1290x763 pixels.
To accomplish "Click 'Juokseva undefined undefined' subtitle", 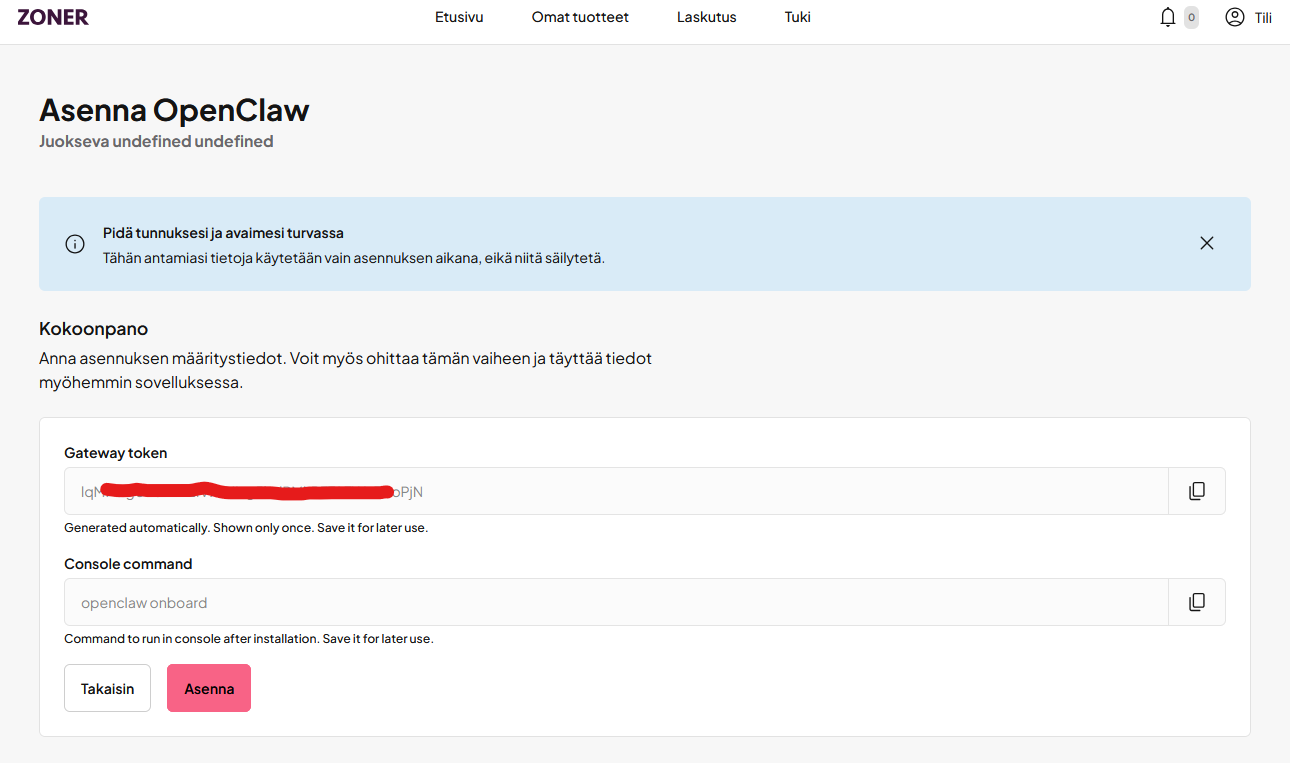I will click(x=156, y=142).
